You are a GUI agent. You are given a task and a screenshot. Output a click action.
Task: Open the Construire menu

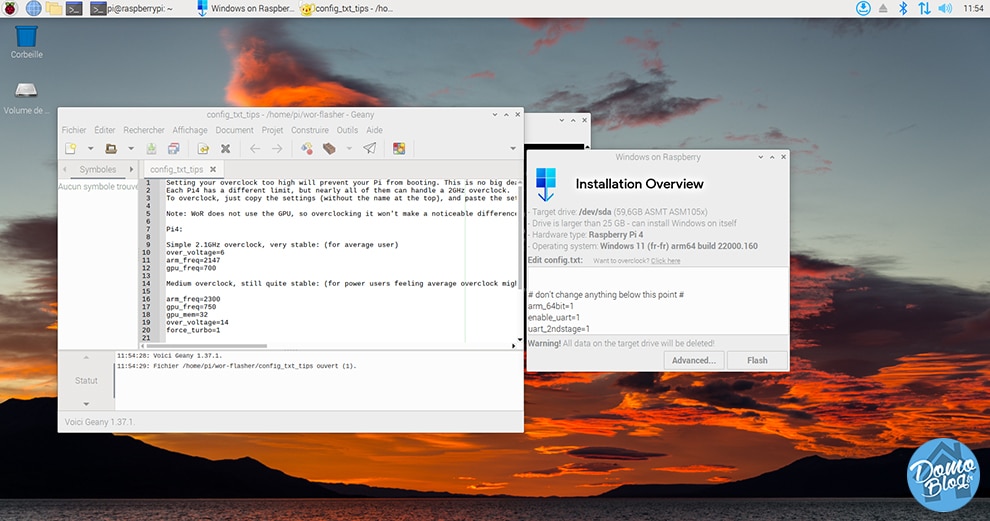tap(309, 130)
